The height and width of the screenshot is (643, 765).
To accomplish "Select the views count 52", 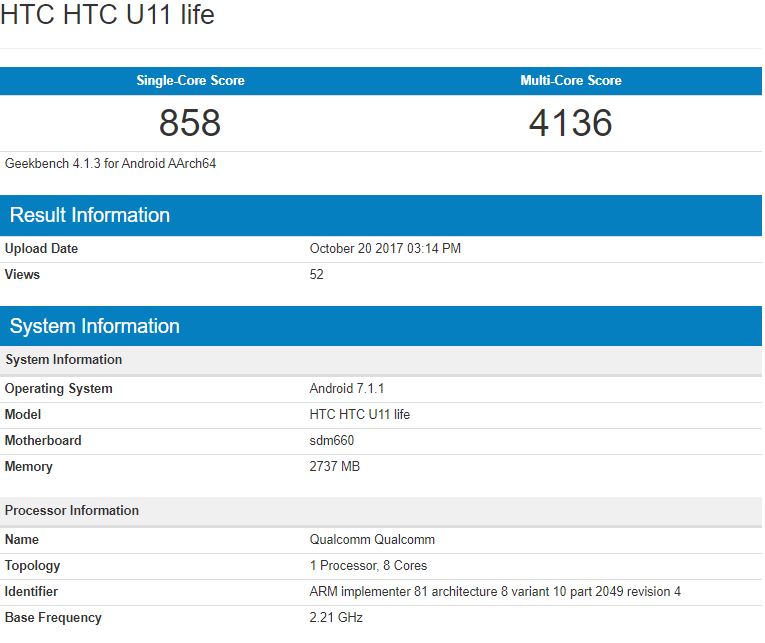I will tap(316, 275).
